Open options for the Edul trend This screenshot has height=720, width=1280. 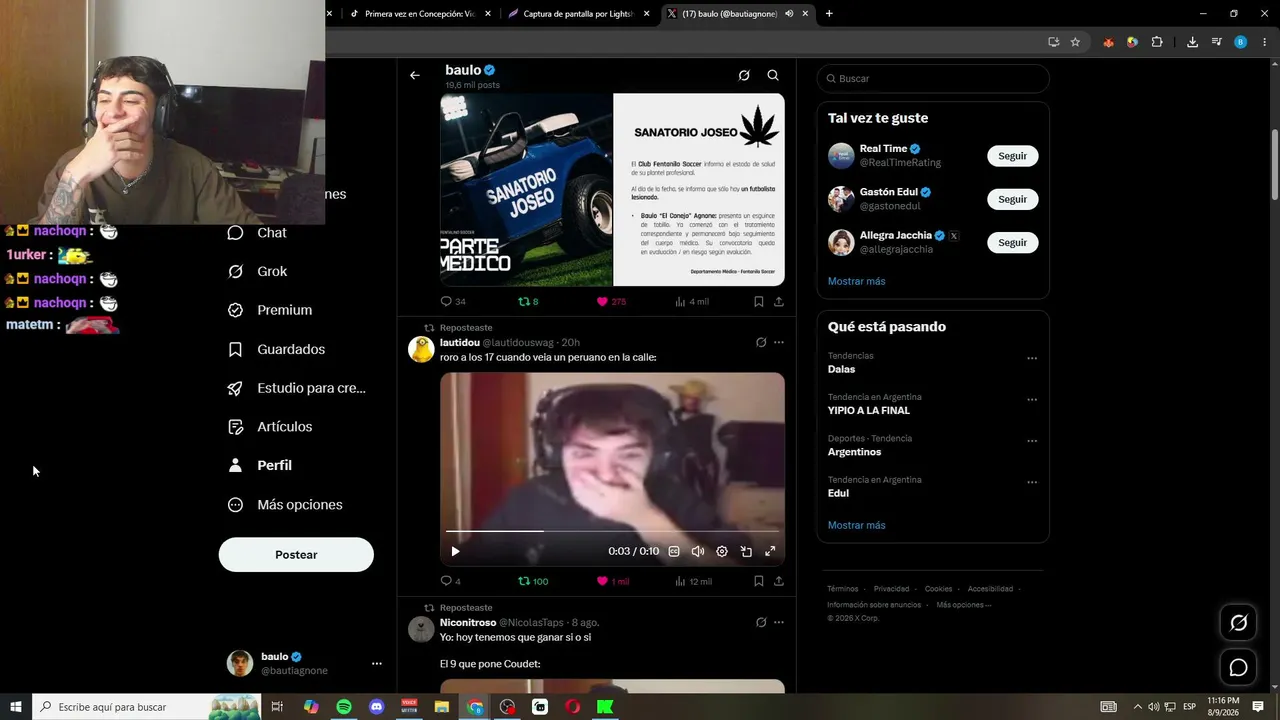[x=1032, y=482]
